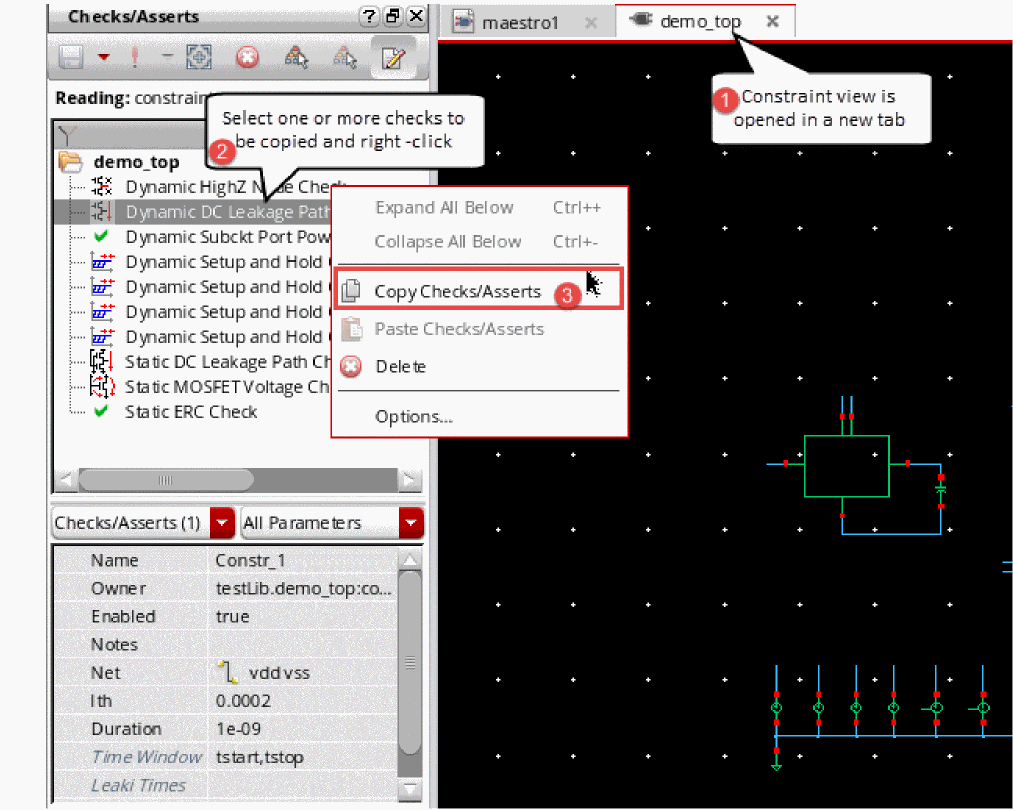
Task: Open the Checks/Asserts (1) dropdown
Action: pos(223,523)
